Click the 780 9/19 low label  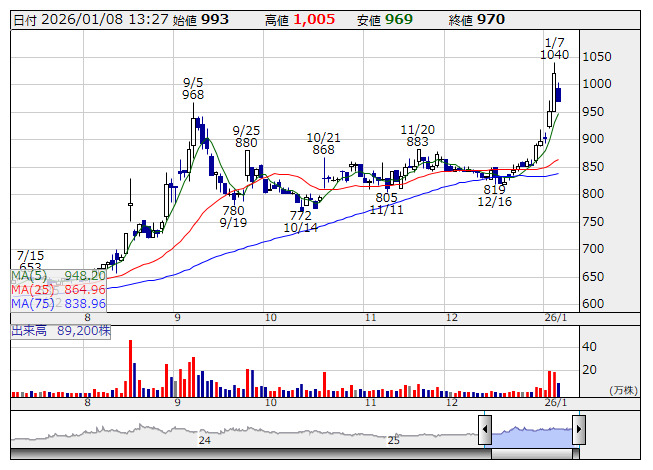(233, 216)
